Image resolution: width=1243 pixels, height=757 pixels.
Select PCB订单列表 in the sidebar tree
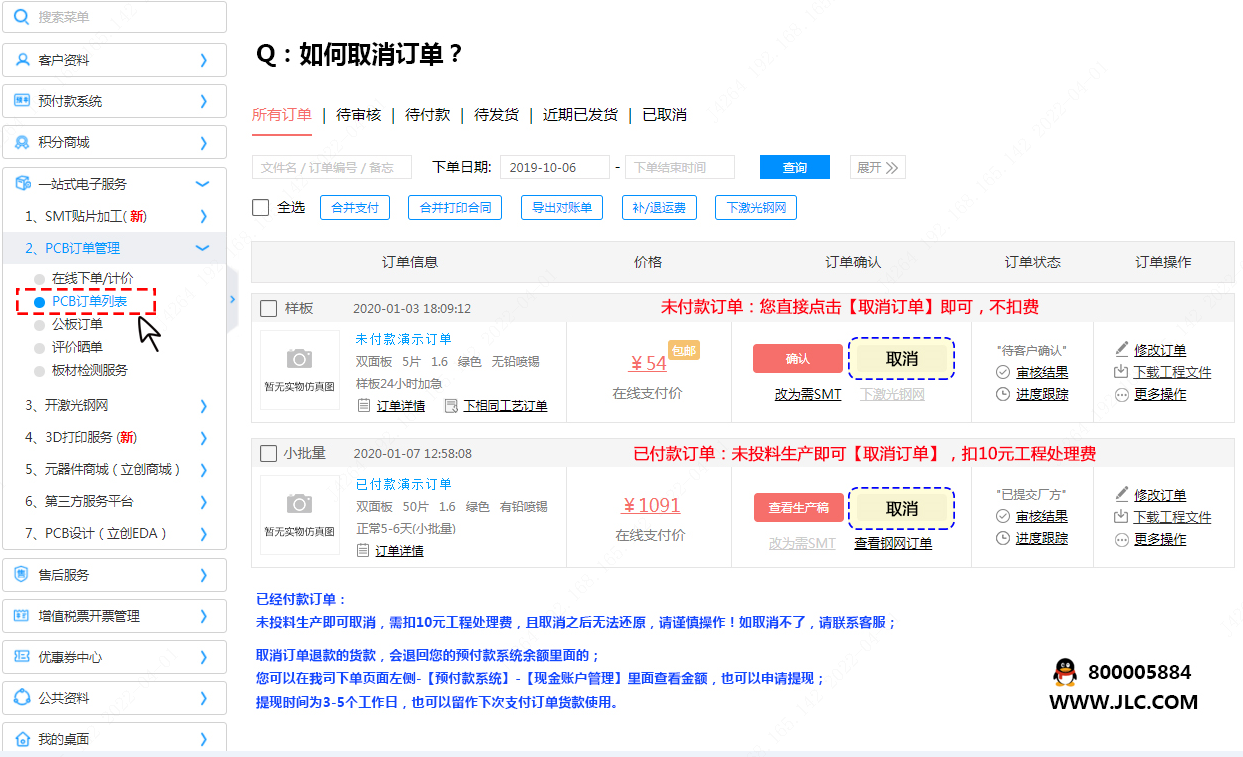pyautogui.click(x=89, y=301)
